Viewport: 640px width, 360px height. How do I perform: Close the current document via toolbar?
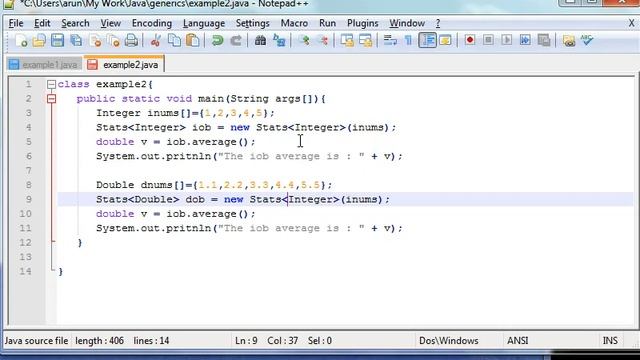95,40
